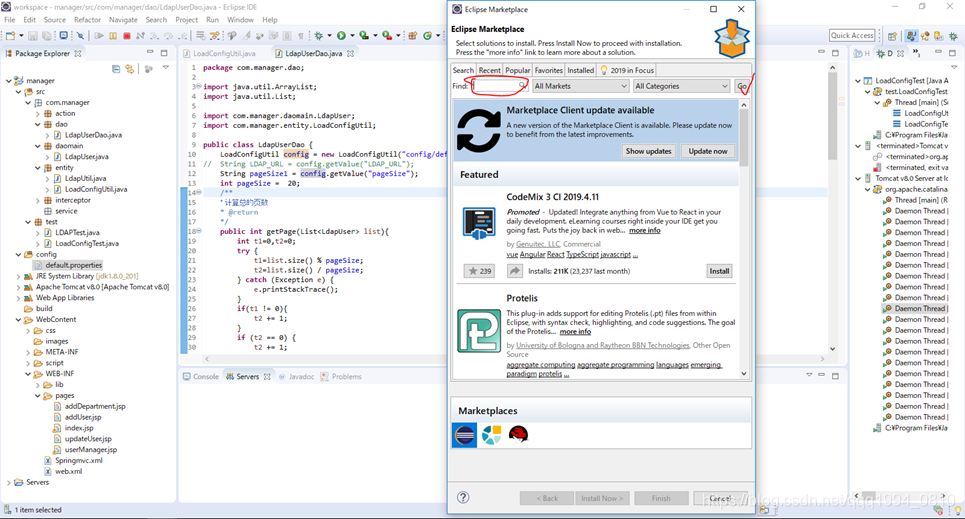This screenshot has height=519, width=965.
Task: Select the Favorites tab in Marketplace
Action: point(548,70)
